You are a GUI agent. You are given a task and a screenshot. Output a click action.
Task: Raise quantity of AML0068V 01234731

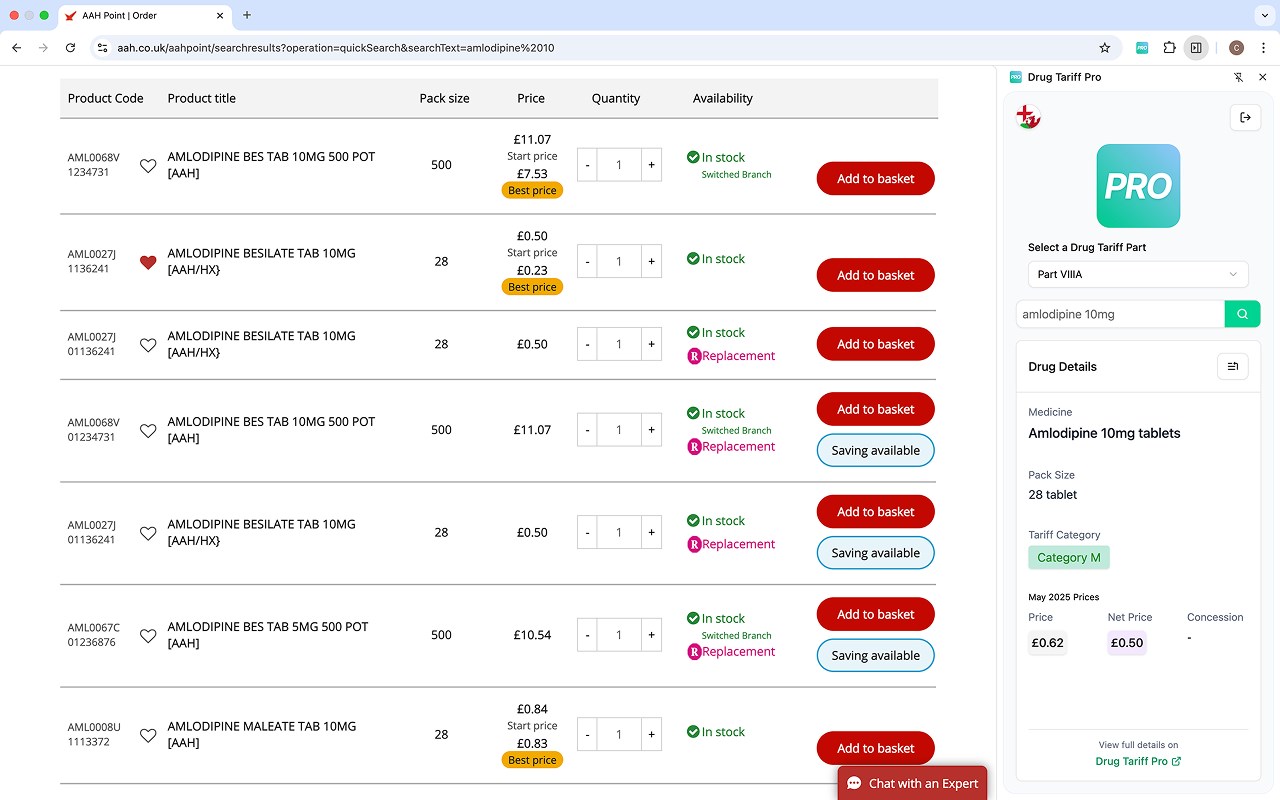click(x=651, y=430)
